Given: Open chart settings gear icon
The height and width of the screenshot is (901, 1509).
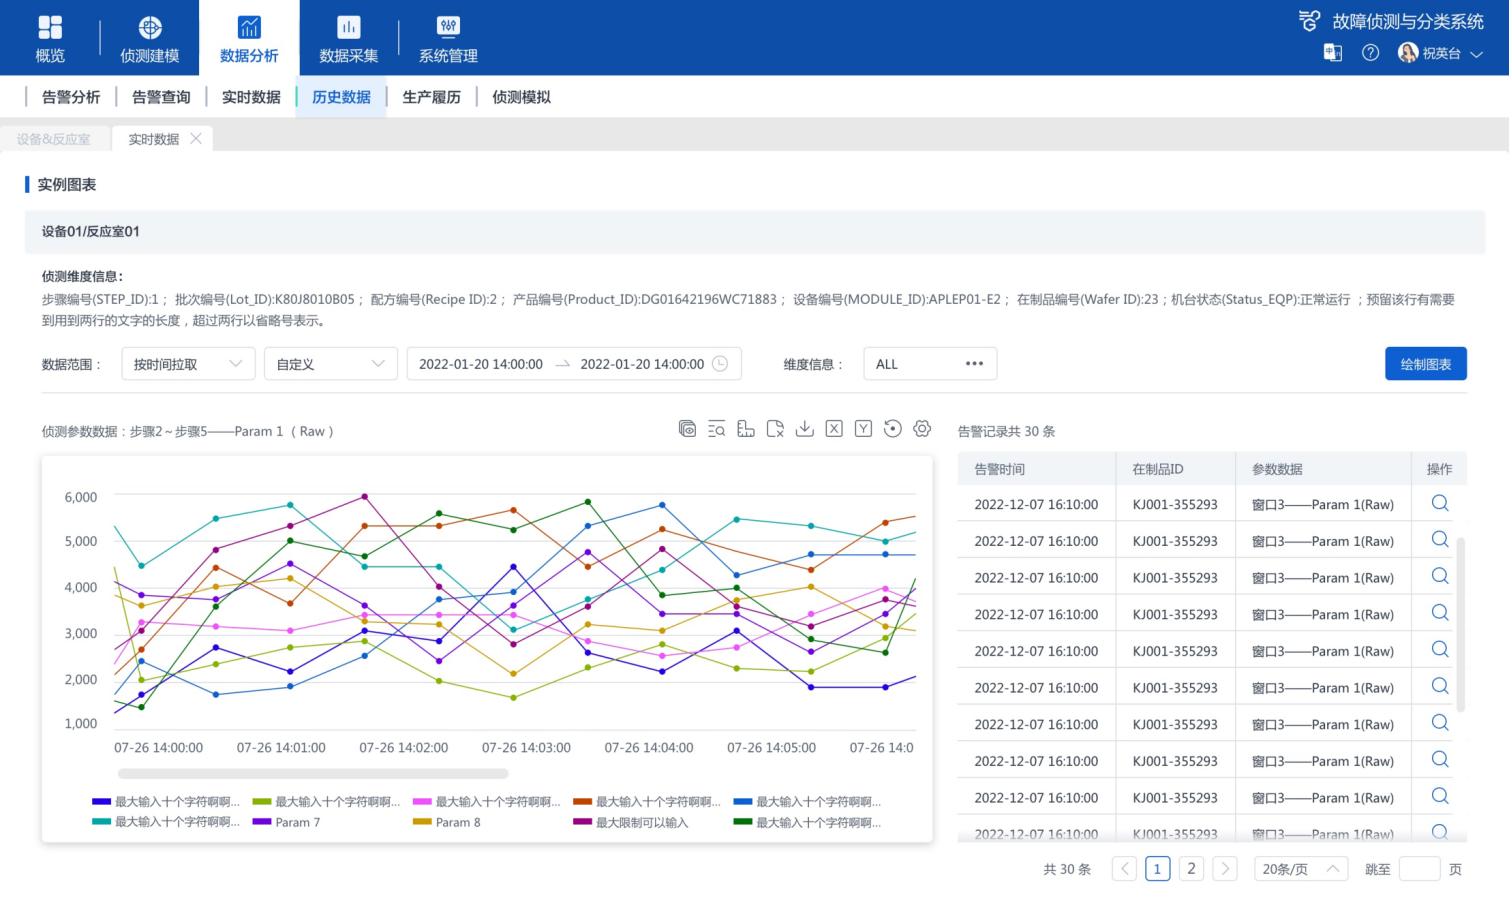Looking at the screenshot, I should point(922,429).
